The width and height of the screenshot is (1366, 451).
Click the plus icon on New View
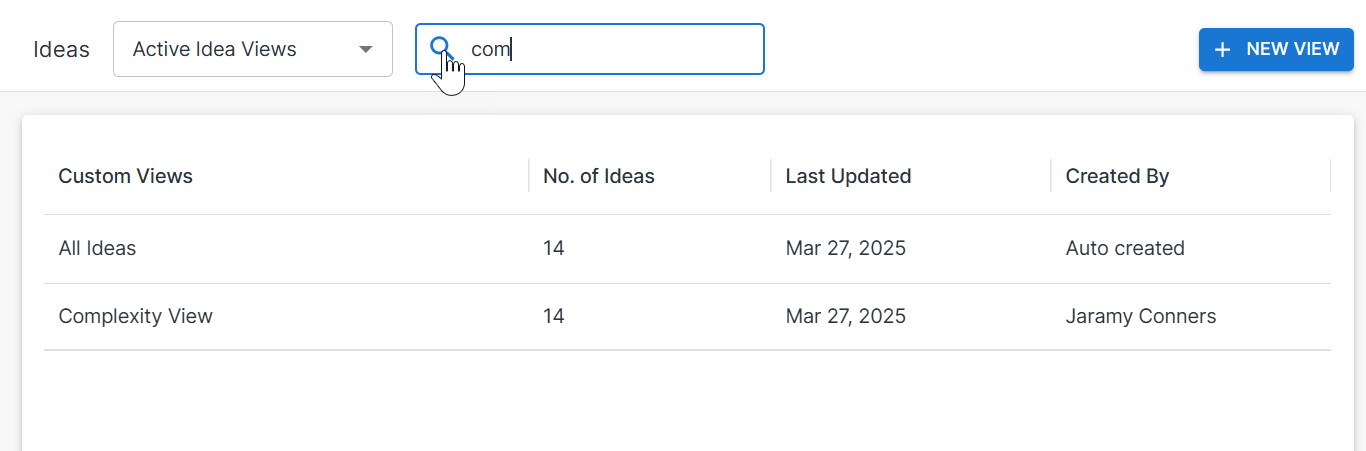[1222, 49]
